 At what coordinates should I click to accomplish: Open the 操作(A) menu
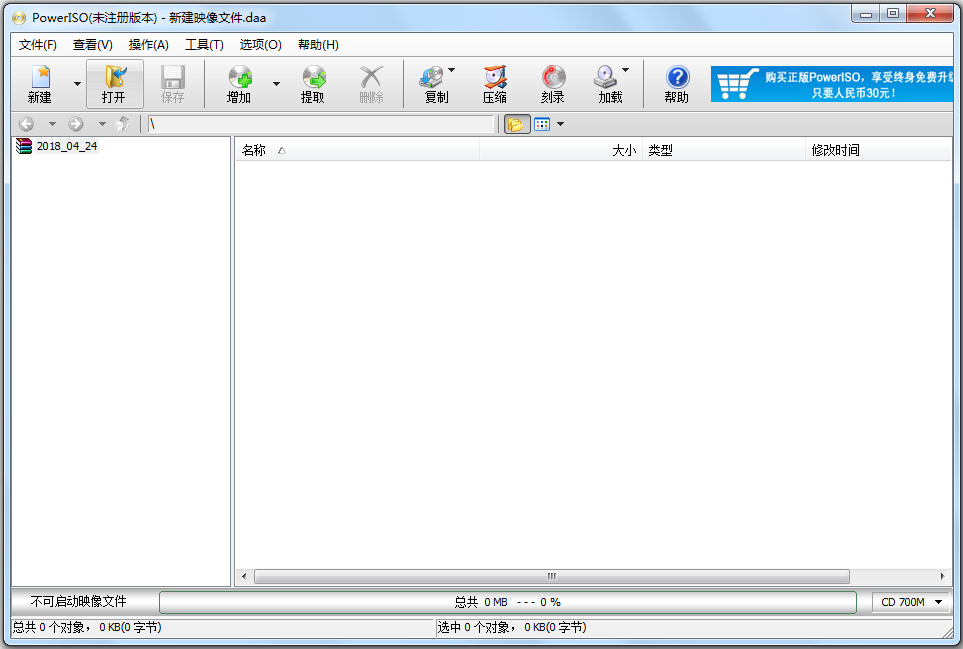point(149,45)
